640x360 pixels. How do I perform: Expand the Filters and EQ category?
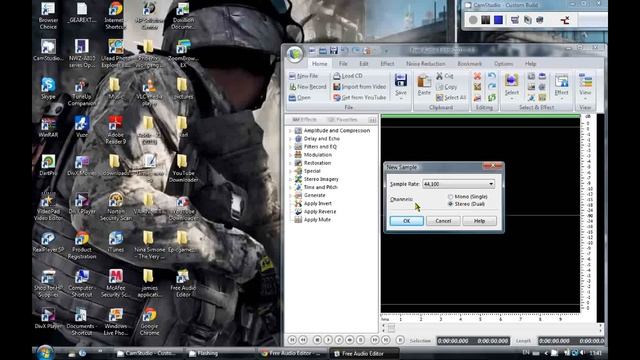(x=290, y=147)
